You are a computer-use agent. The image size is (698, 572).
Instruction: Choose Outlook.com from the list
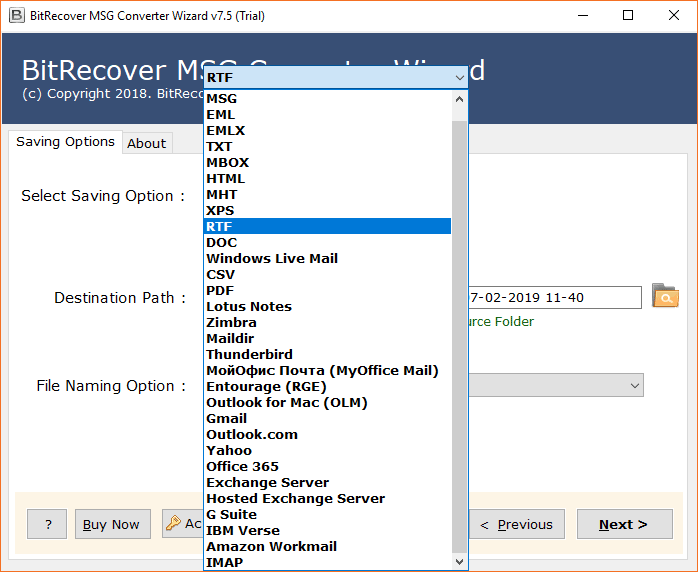point(327,435)
